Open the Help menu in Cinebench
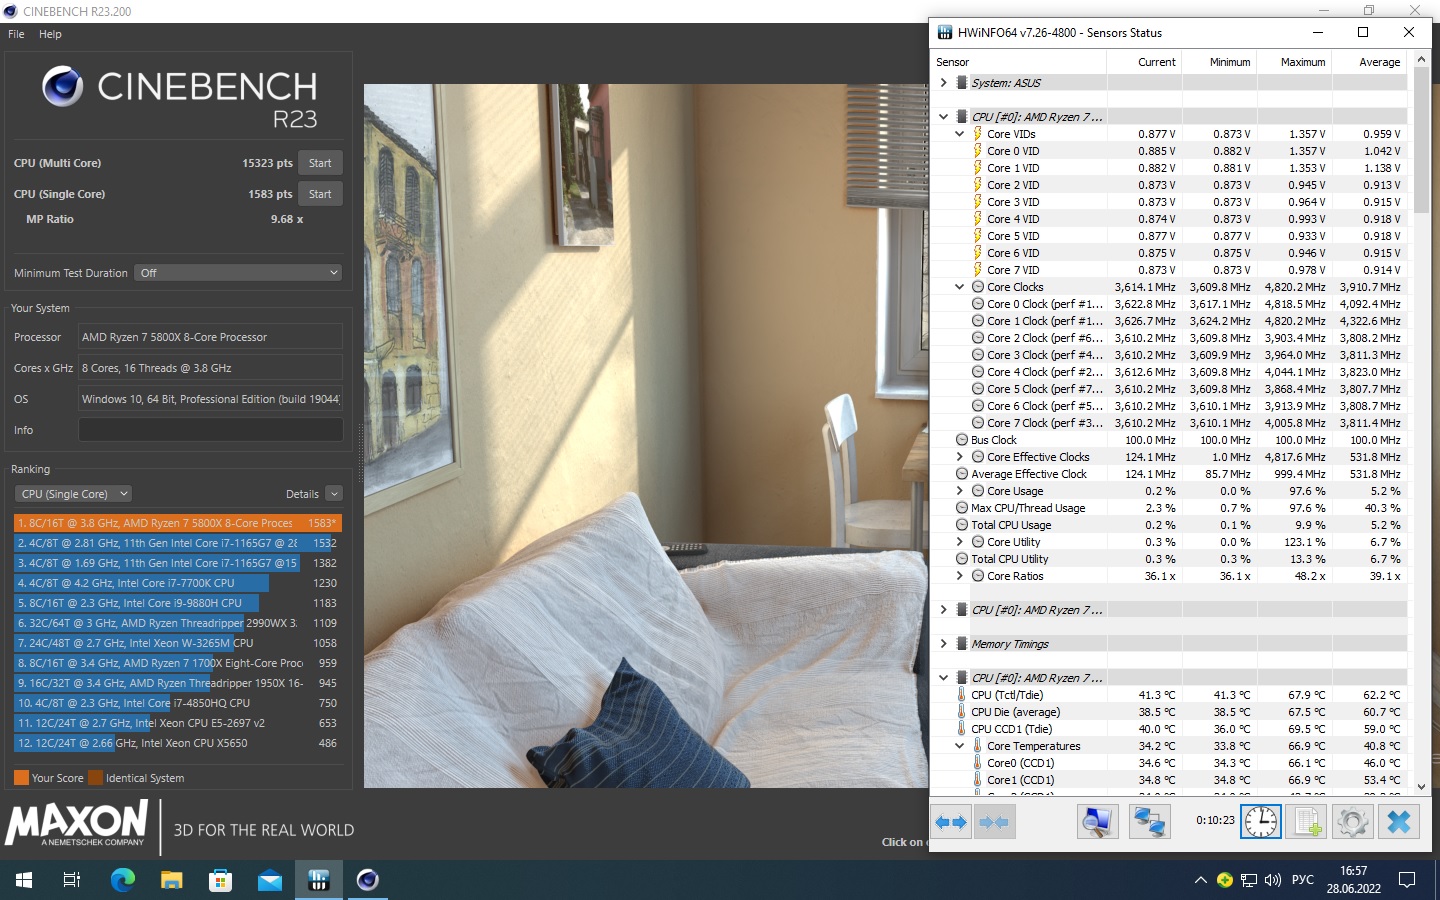Viewport: 1440px width, 900px height. (x=50, y=34)
